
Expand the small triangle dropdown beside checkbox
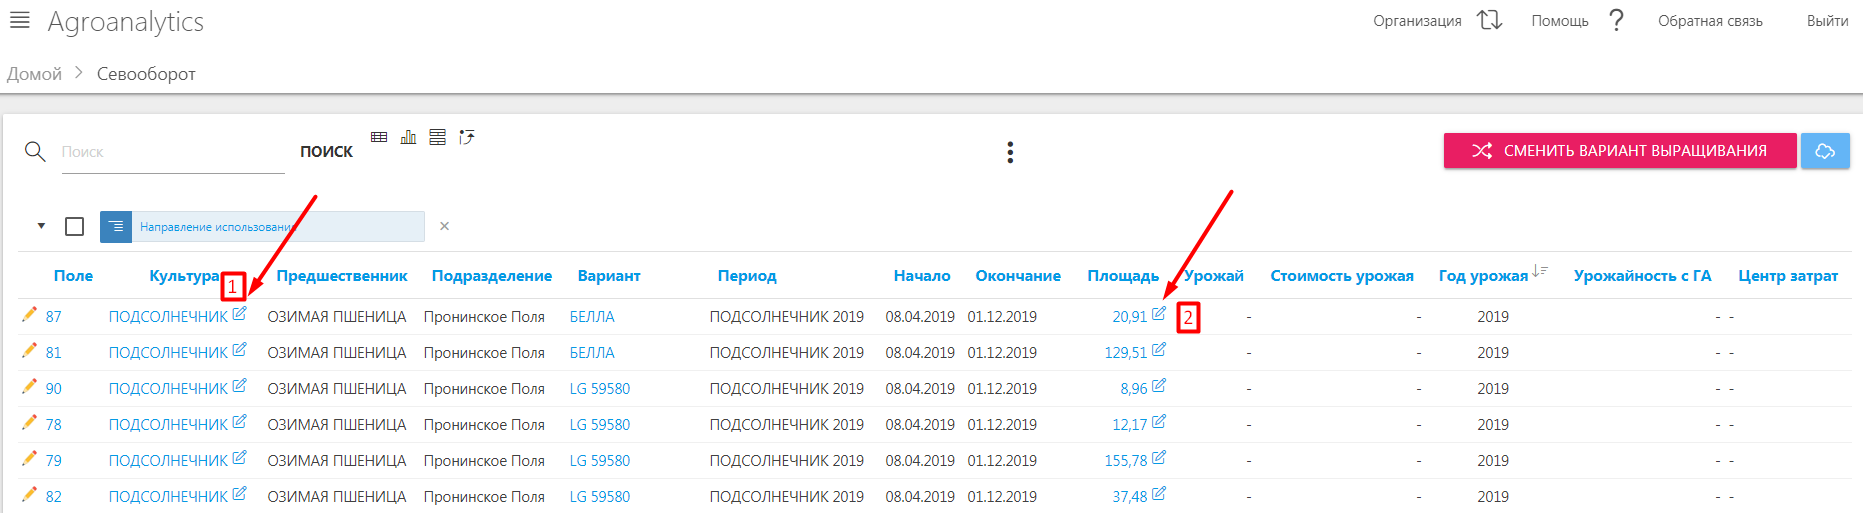tap(41, 226)
